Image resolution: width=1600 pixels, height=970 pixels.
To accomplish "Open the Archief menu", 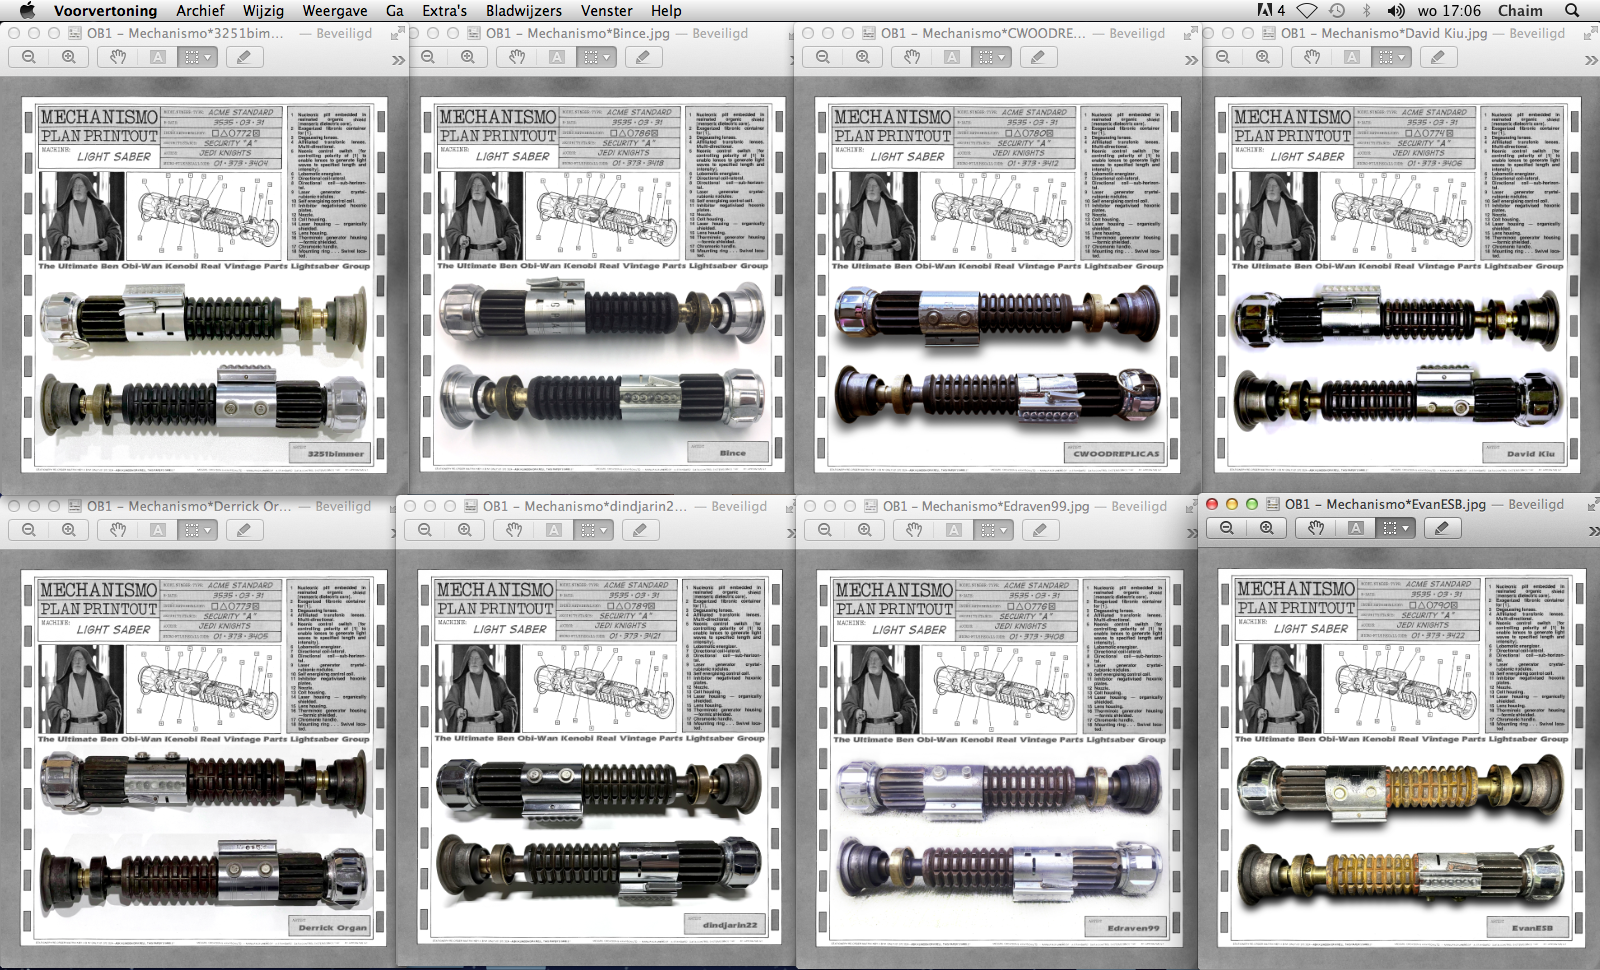I will pos(200,11).
